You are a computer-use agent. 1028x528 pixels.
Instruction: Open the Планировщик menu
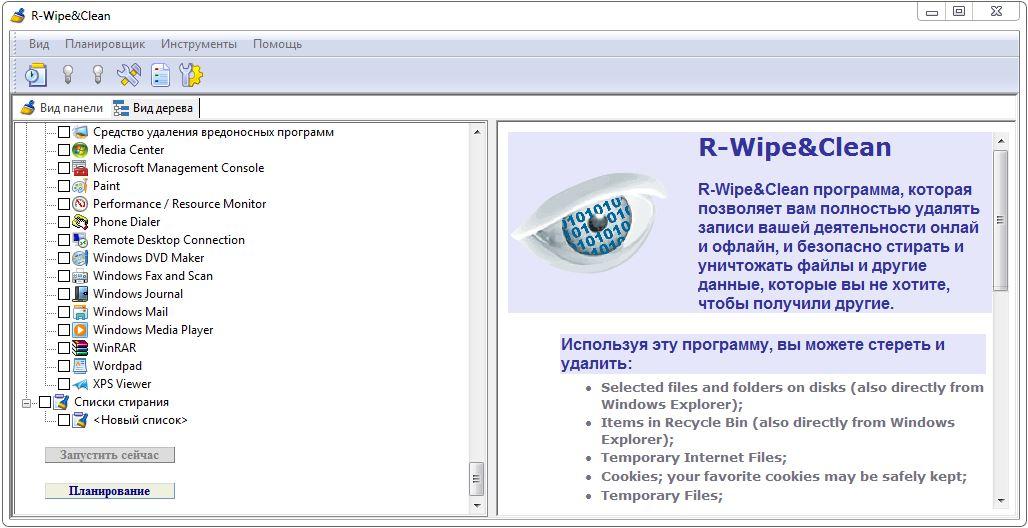[x=105, y=44]
